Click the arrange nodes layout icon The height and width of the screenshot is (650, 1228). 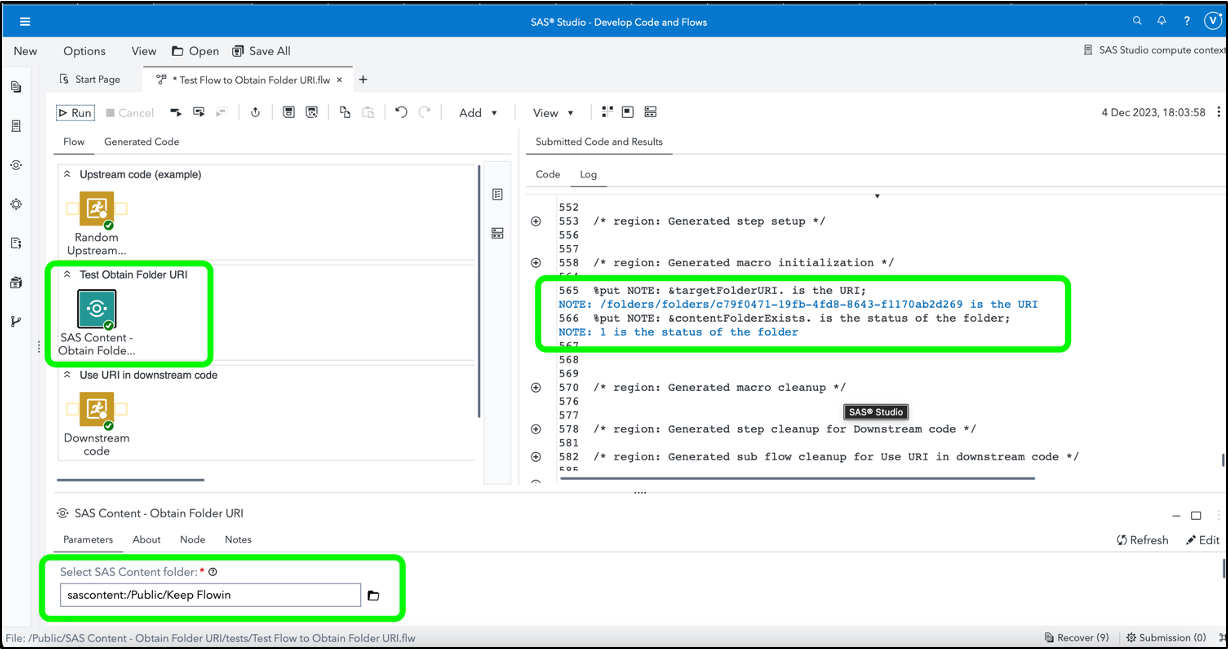tap(606, 113)
